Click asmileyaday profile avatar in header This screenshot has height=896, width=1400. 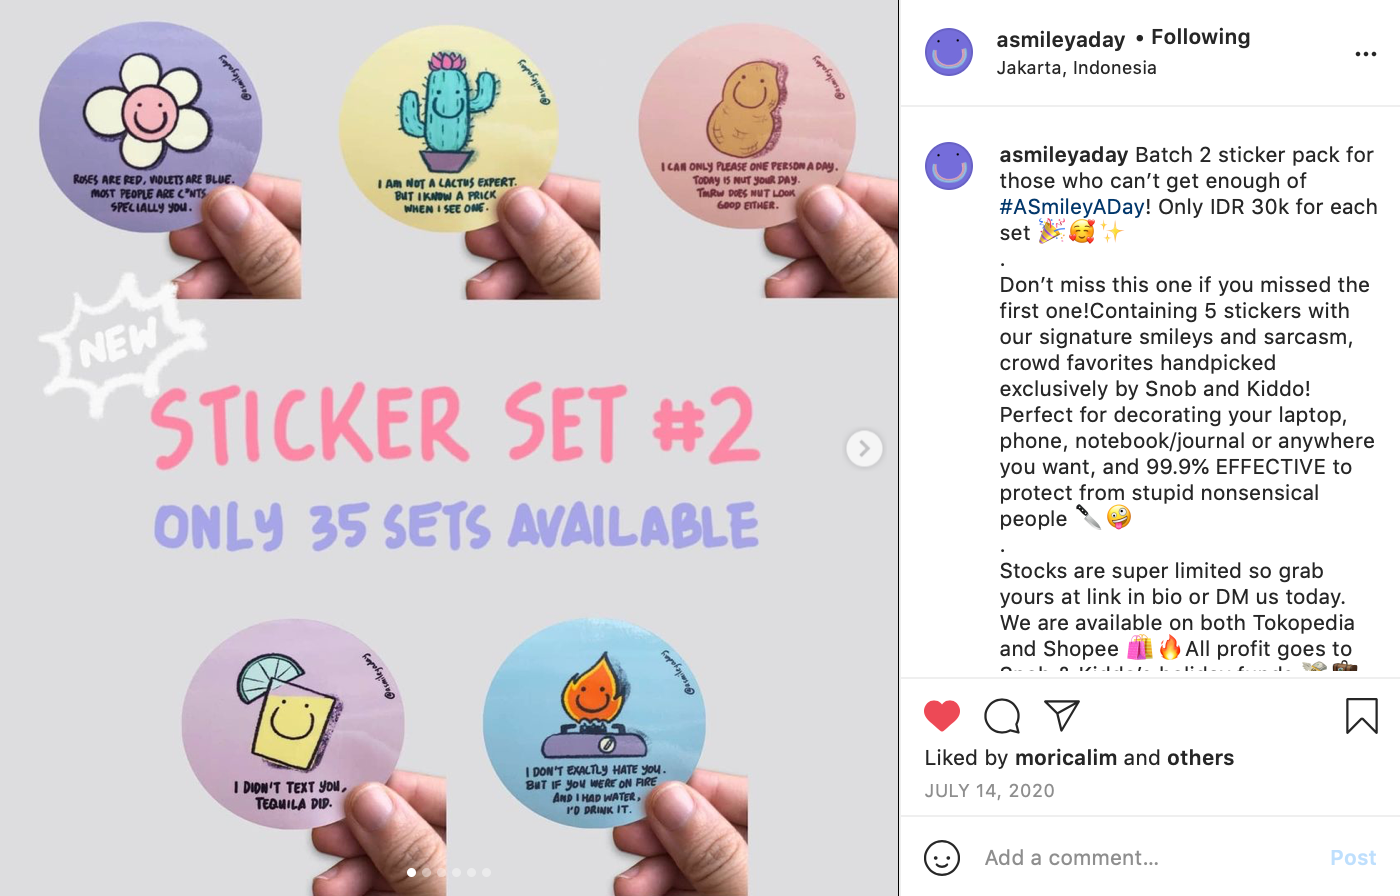pyautogui.click(x=949, y=52)
